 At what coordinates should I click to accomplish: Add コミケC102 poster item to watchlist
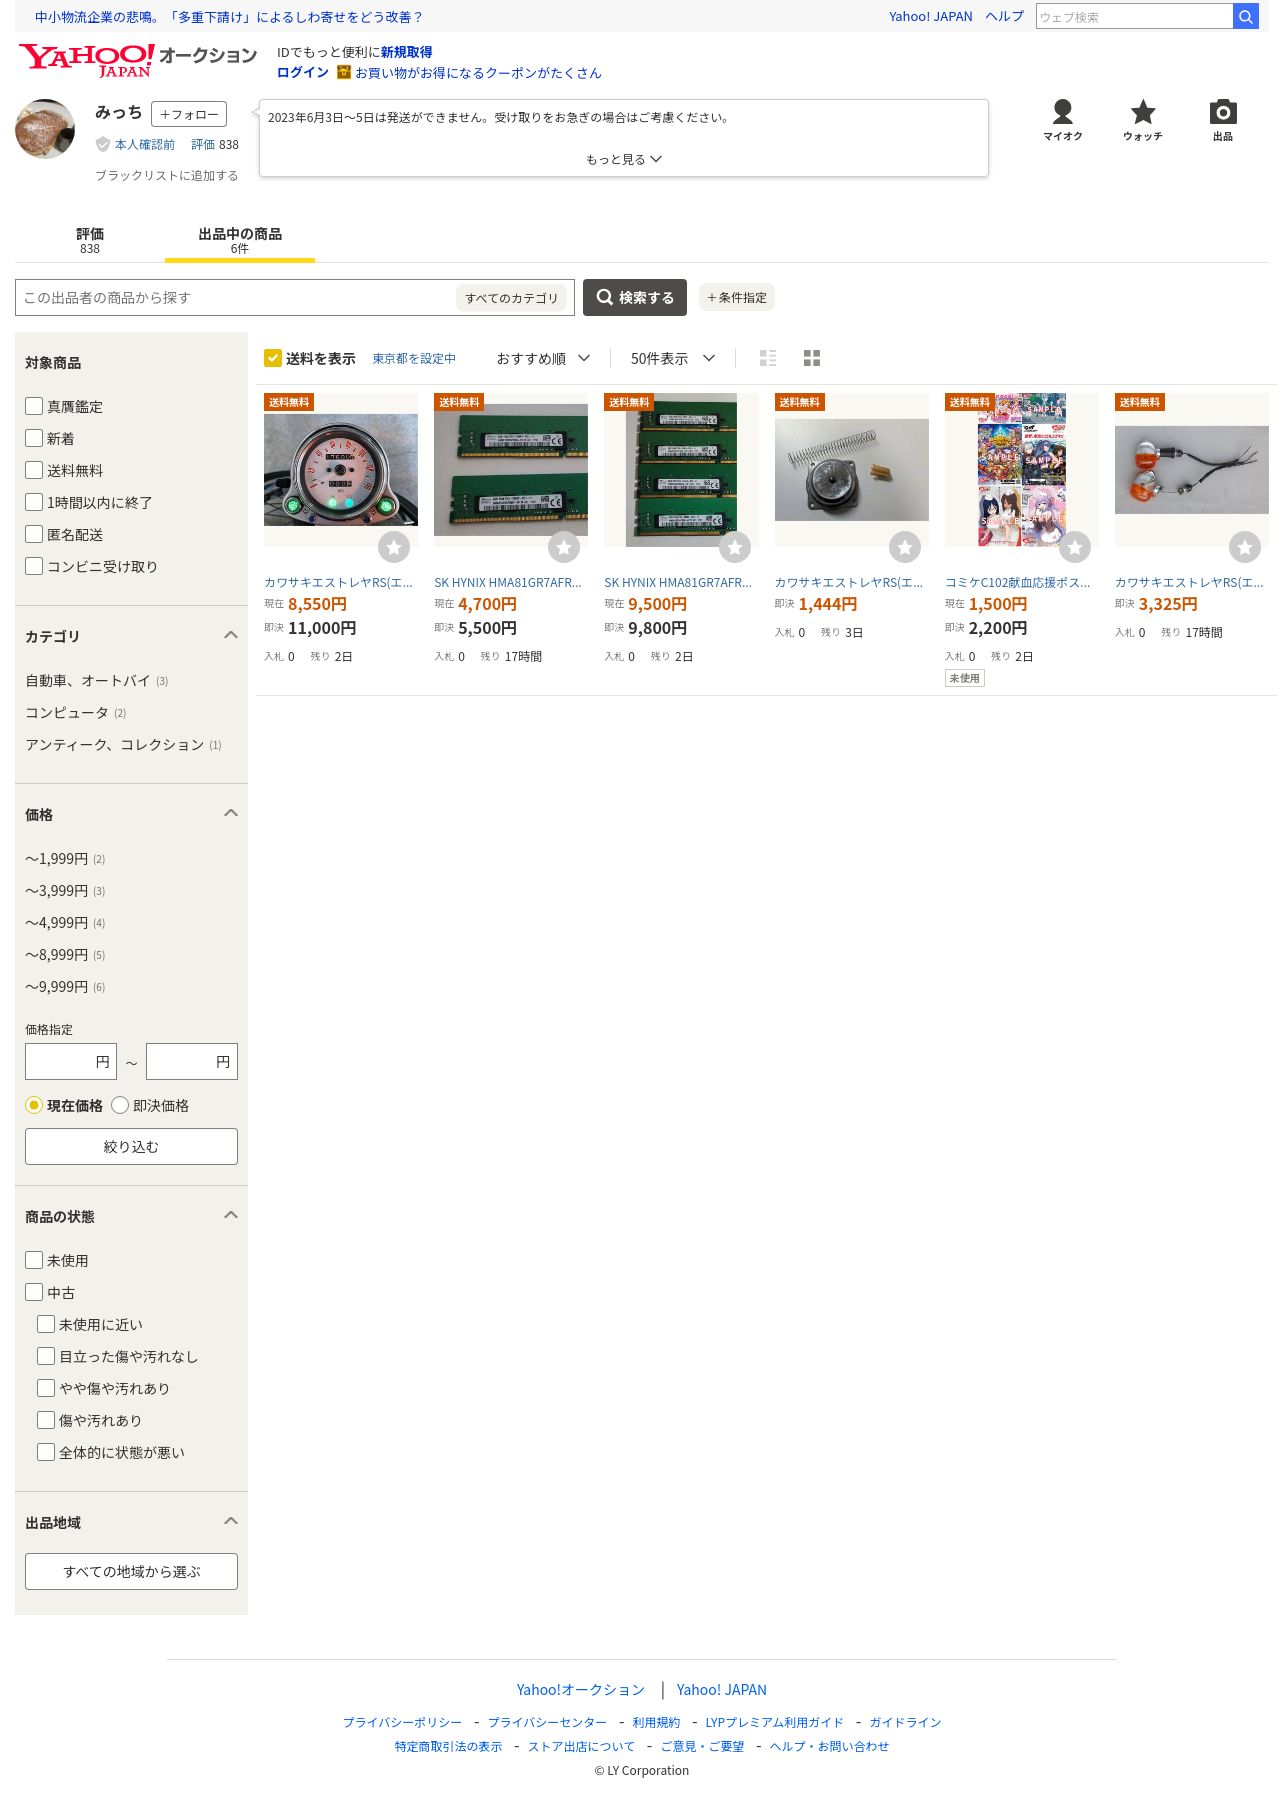1075,547
